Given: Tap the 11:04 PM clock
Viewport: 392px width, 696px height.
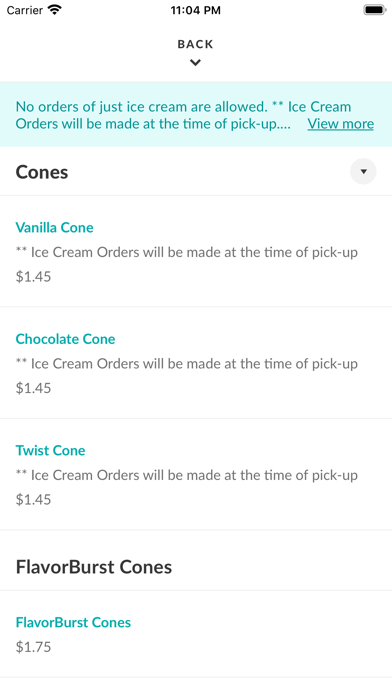Looking at the screenshot, I should tap(195, 10).
